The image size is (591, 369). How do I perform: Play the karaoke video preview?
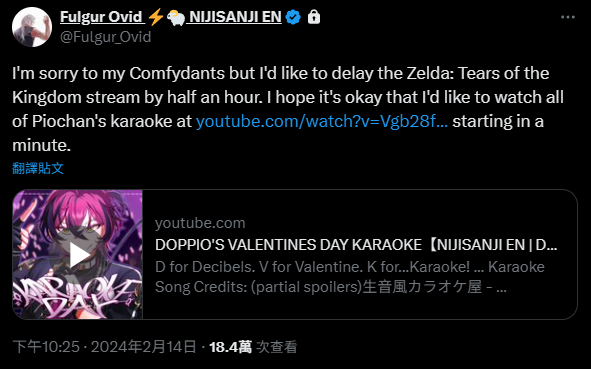click(x=78, y=255)
